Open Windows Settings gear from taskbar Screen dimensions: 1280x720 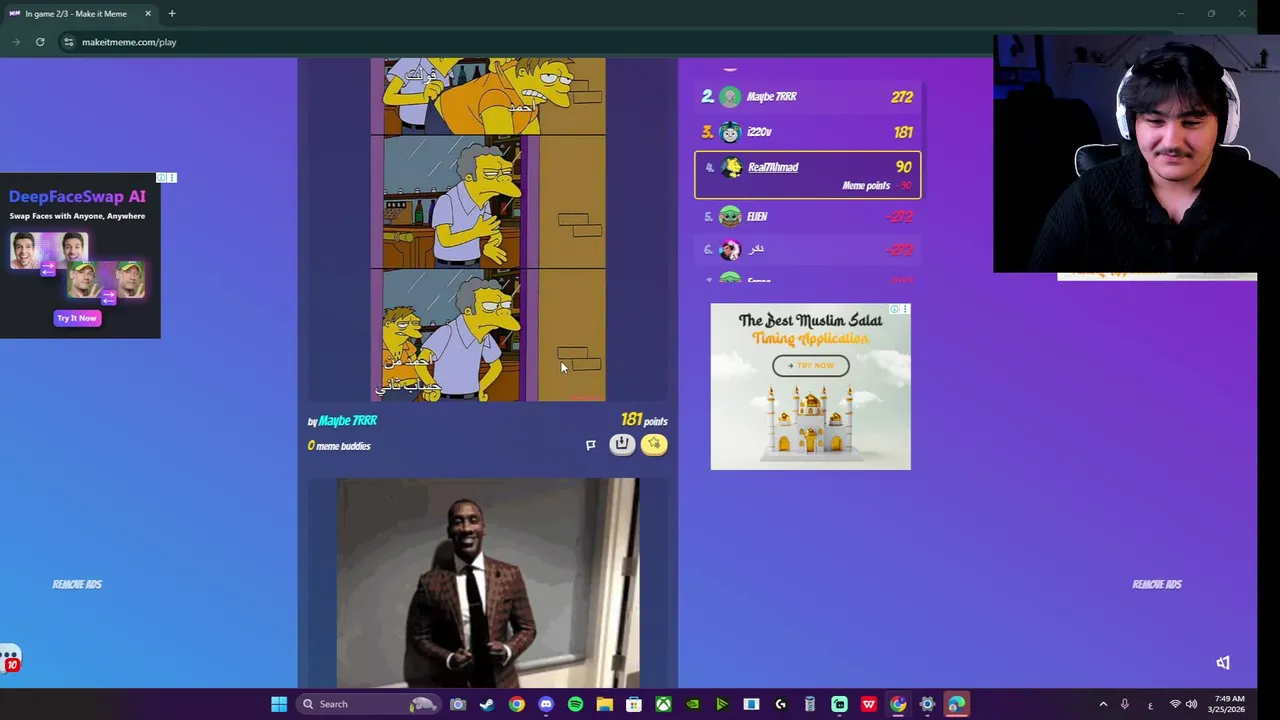pos(927,704)
